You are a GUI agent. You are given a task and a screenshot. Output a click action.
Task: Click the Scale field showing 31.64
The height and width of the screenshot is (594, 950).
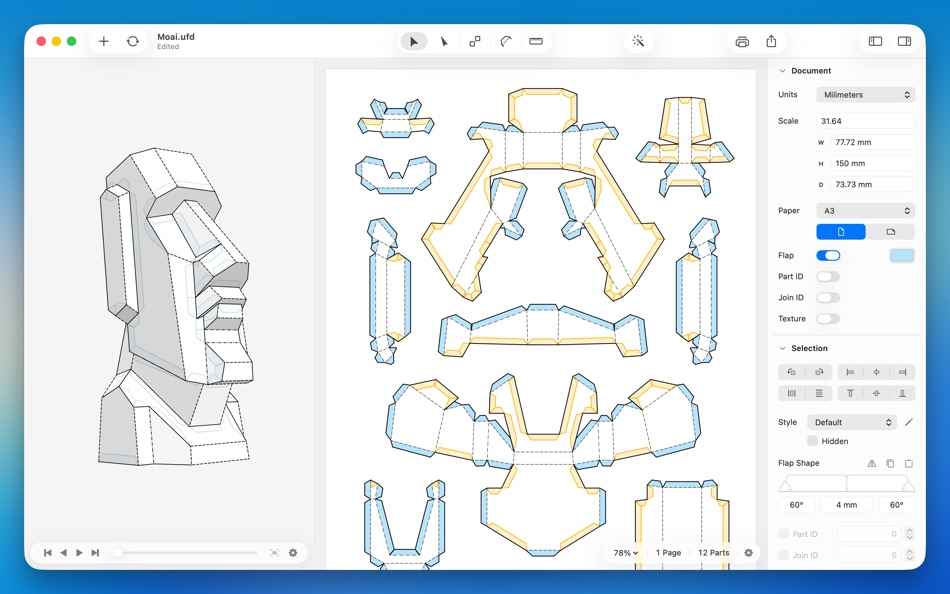click(x=866, y=121)
